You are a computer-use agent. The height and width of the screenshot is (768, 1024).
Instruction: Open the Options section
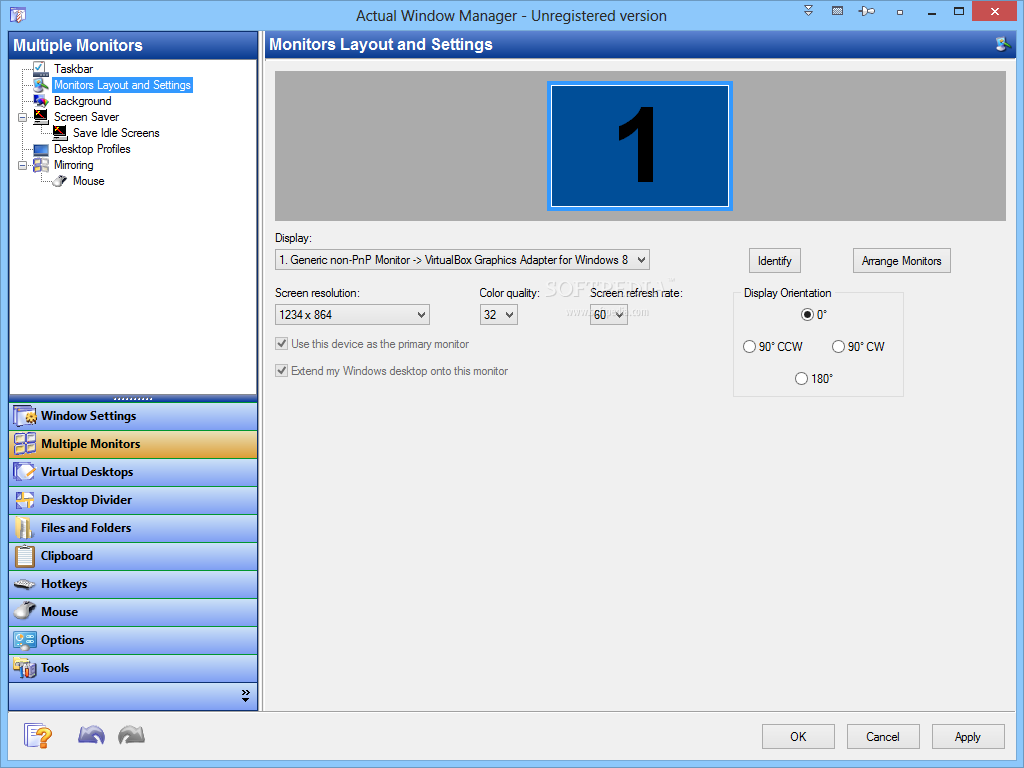click(133, 640)
